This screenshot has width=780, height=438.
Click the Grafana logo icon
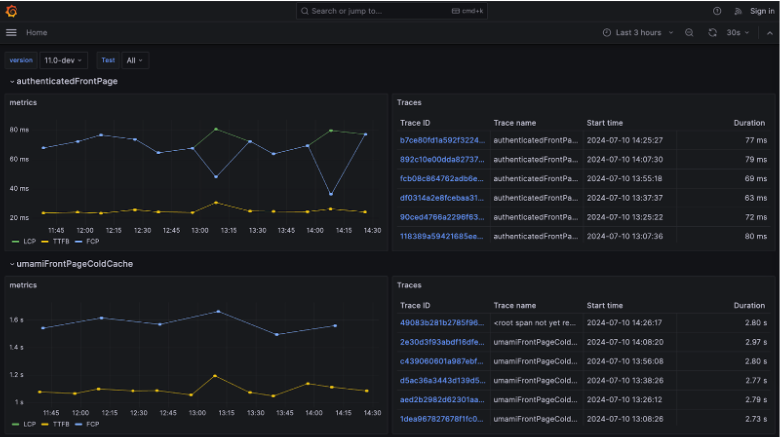tap(11, 11)
